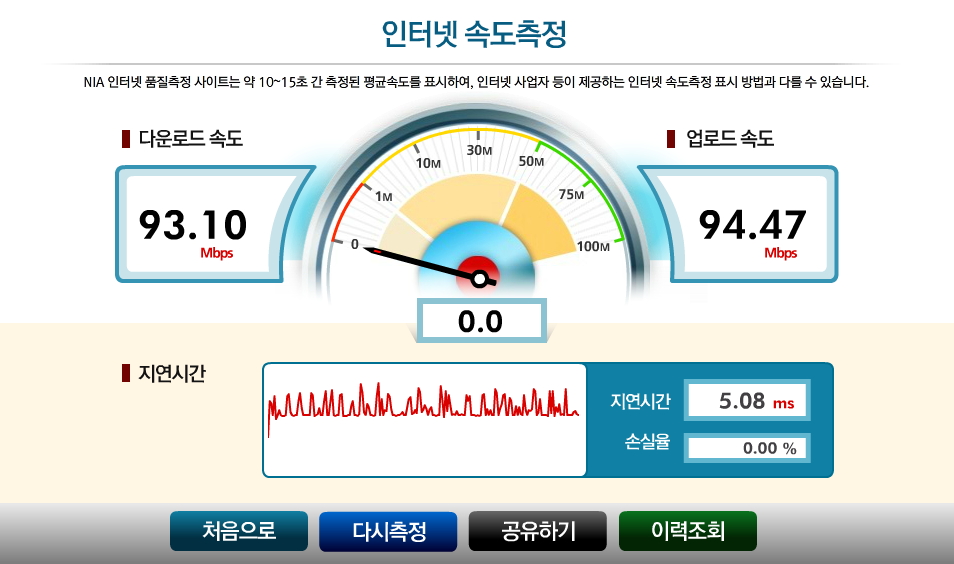The height and width of the screenshot is (564, 954).
Task: Open the 공유하기 share button
Action: click(538, 531)
